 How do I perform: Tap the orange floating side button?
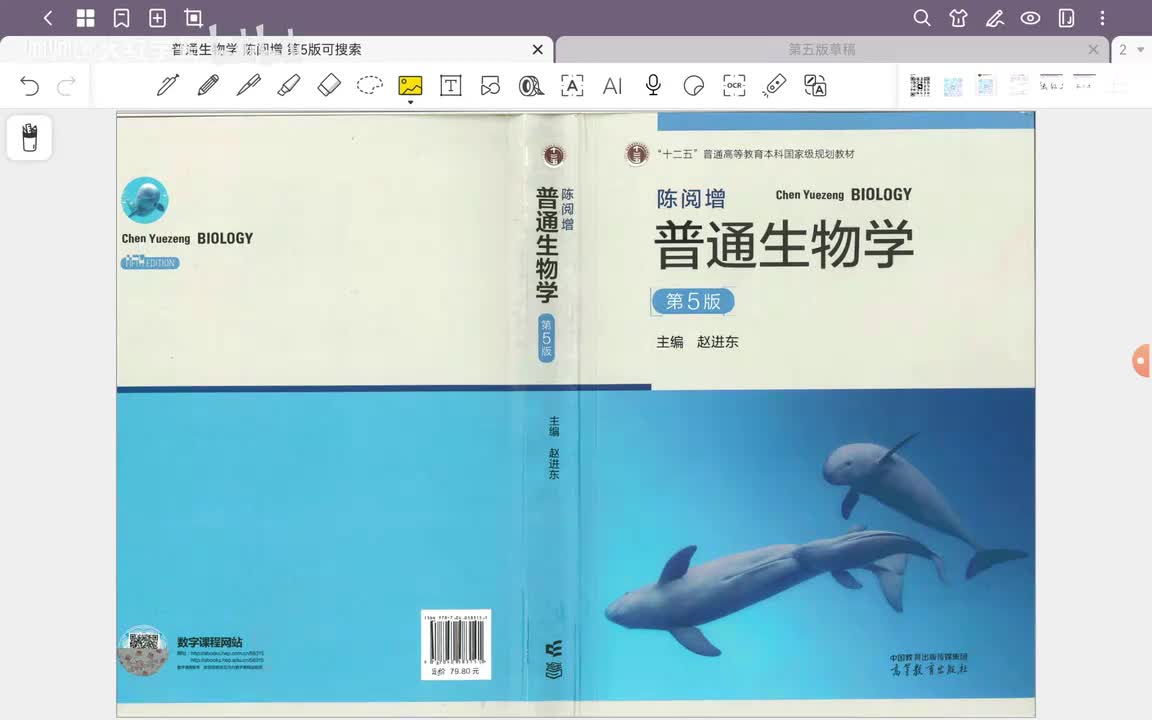click(x=1142, y=361)
